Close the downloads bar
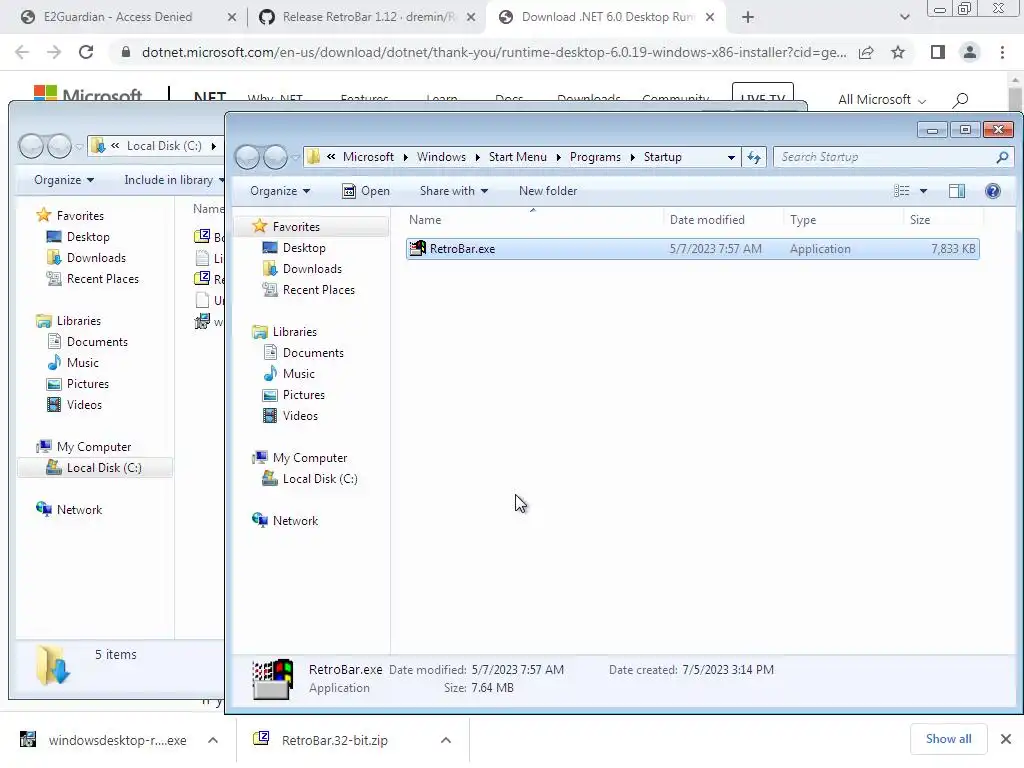 click(x=1006, y=739)
